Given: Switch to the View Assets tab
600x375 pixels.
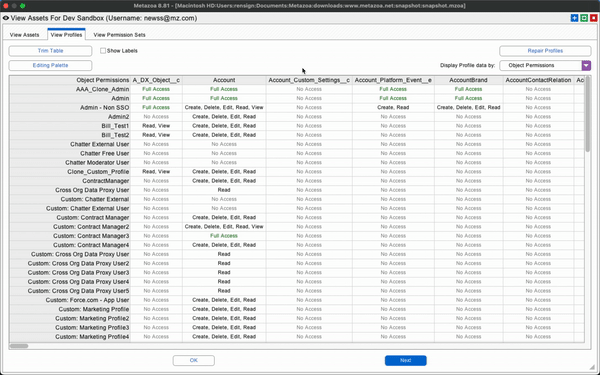Looking at the screenshot, I should (24, 35).
